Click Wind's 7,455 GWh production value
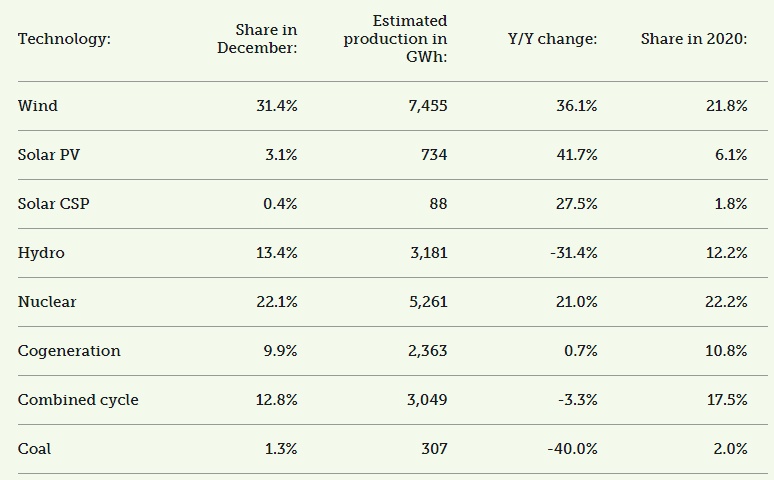The height and width of the screenshot is (480, 774). 425,106
